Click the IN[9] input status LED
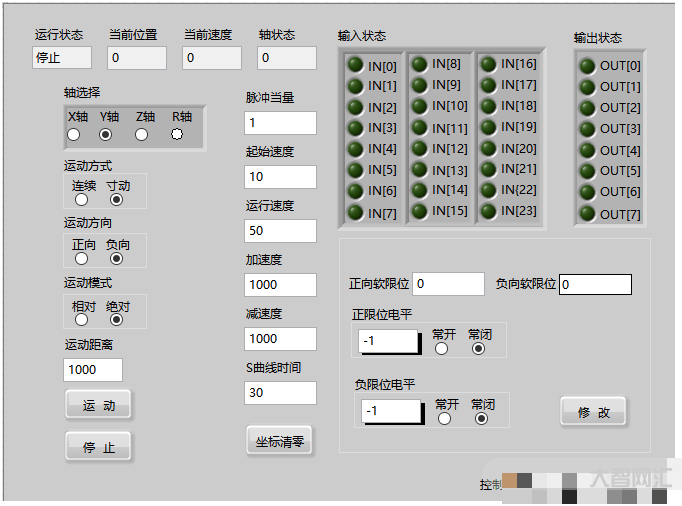 point(420,85)
